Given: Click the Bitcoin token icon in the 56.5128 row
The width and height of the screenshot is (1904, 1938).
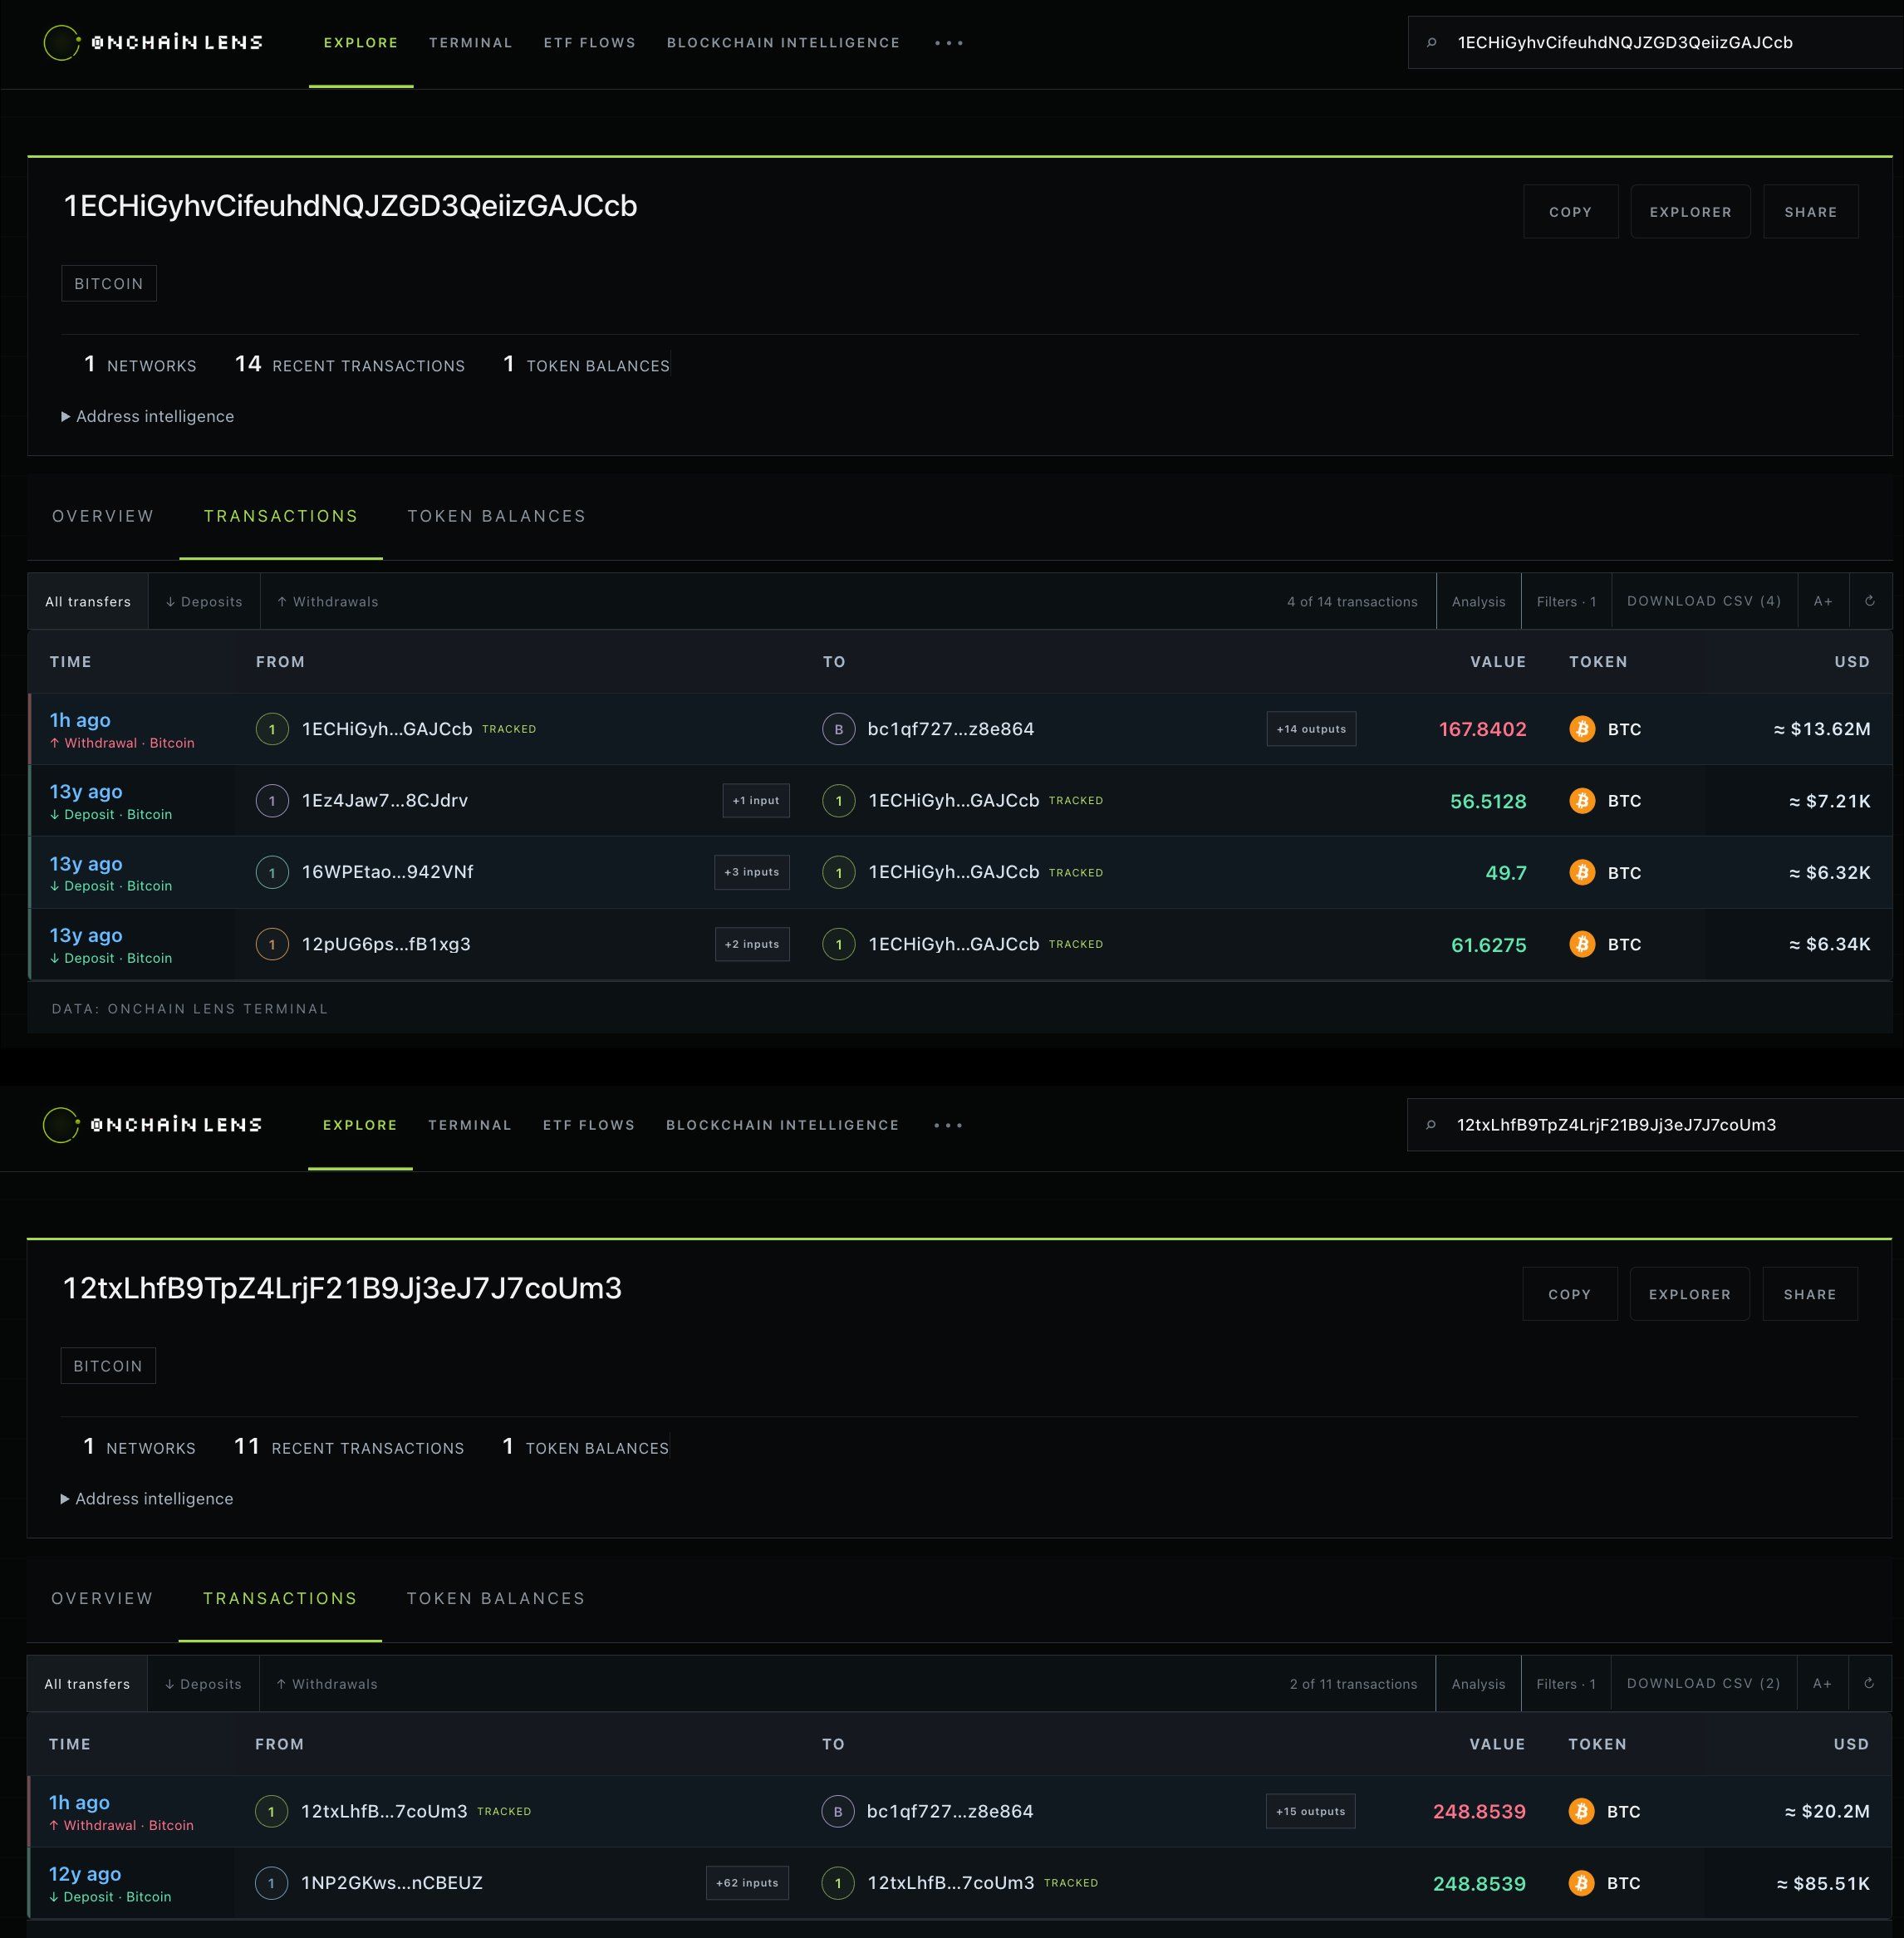Looking at the screenshot, I should [1582, 801].
